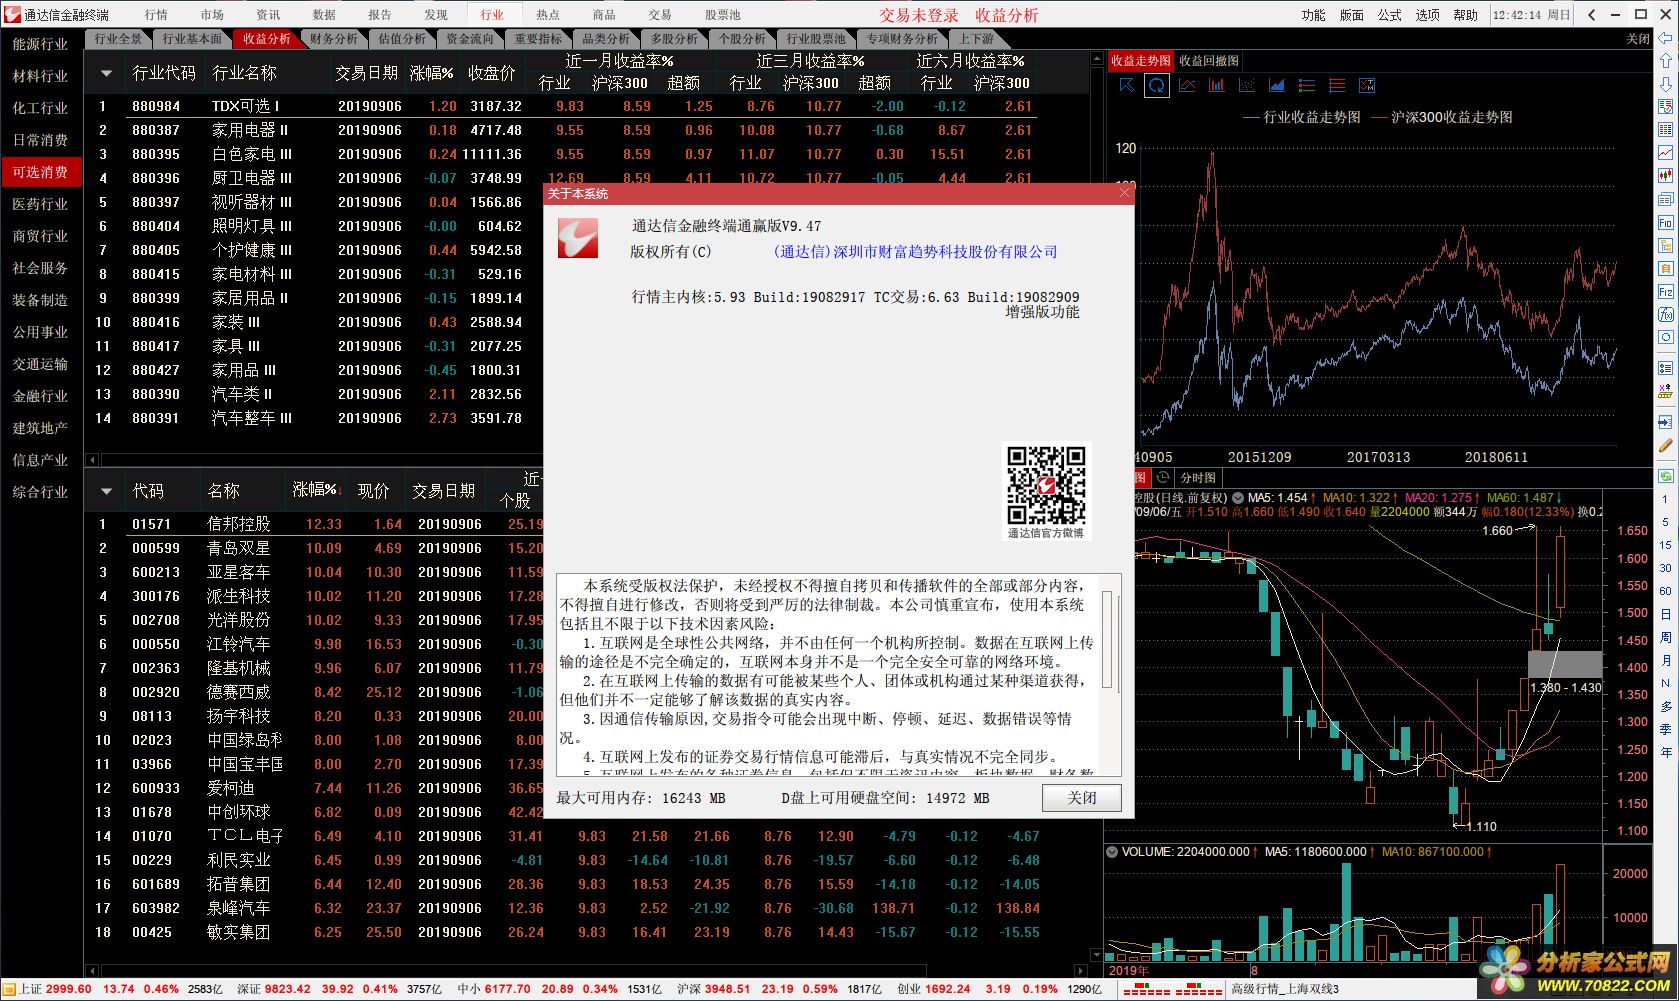Click the F10 icon in right sidebar
Image resolution: width=1679 pixels, height=1001 pixels.
(x=1665, y=223)
